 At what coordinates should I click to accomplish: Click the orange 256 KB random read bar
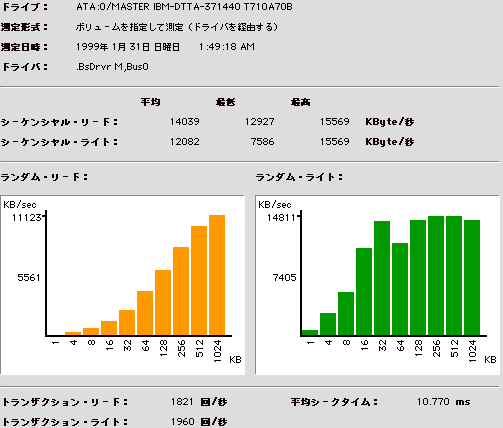click(x=181, y=291)
